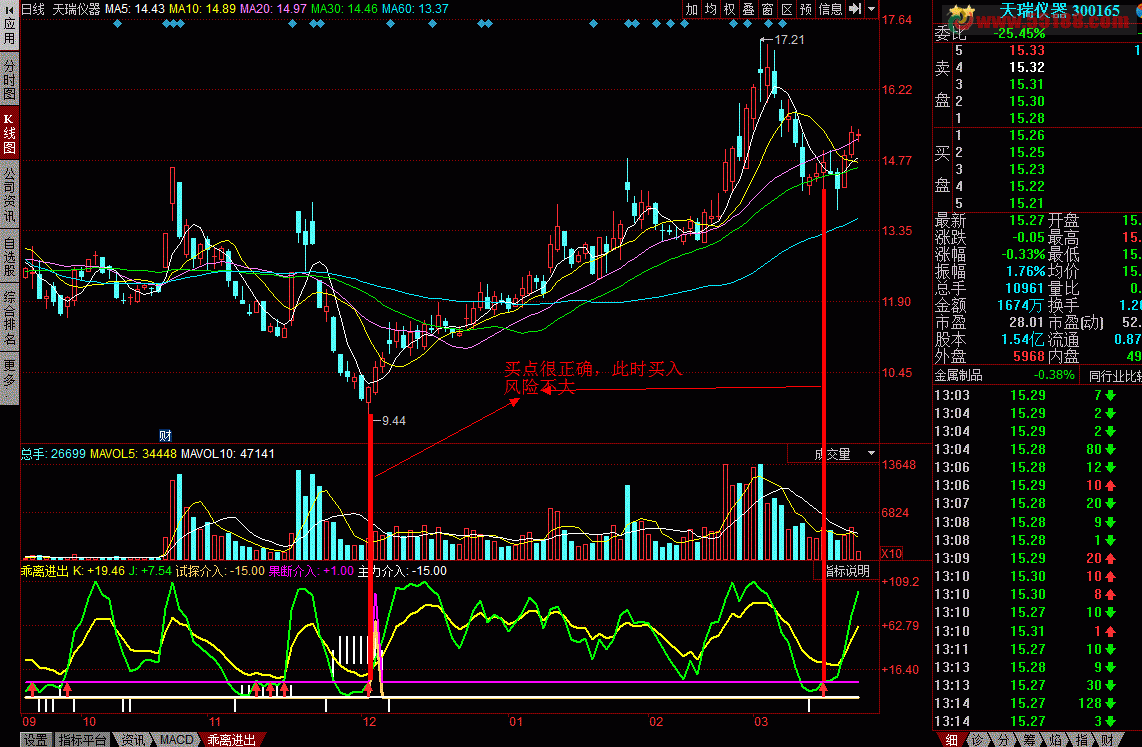Select the 财 finance tab at bottom right

1107,740
